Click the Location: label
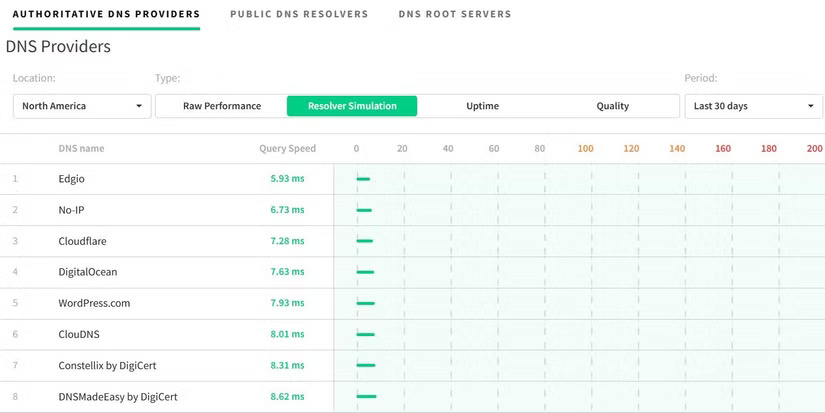 point(34,78)
